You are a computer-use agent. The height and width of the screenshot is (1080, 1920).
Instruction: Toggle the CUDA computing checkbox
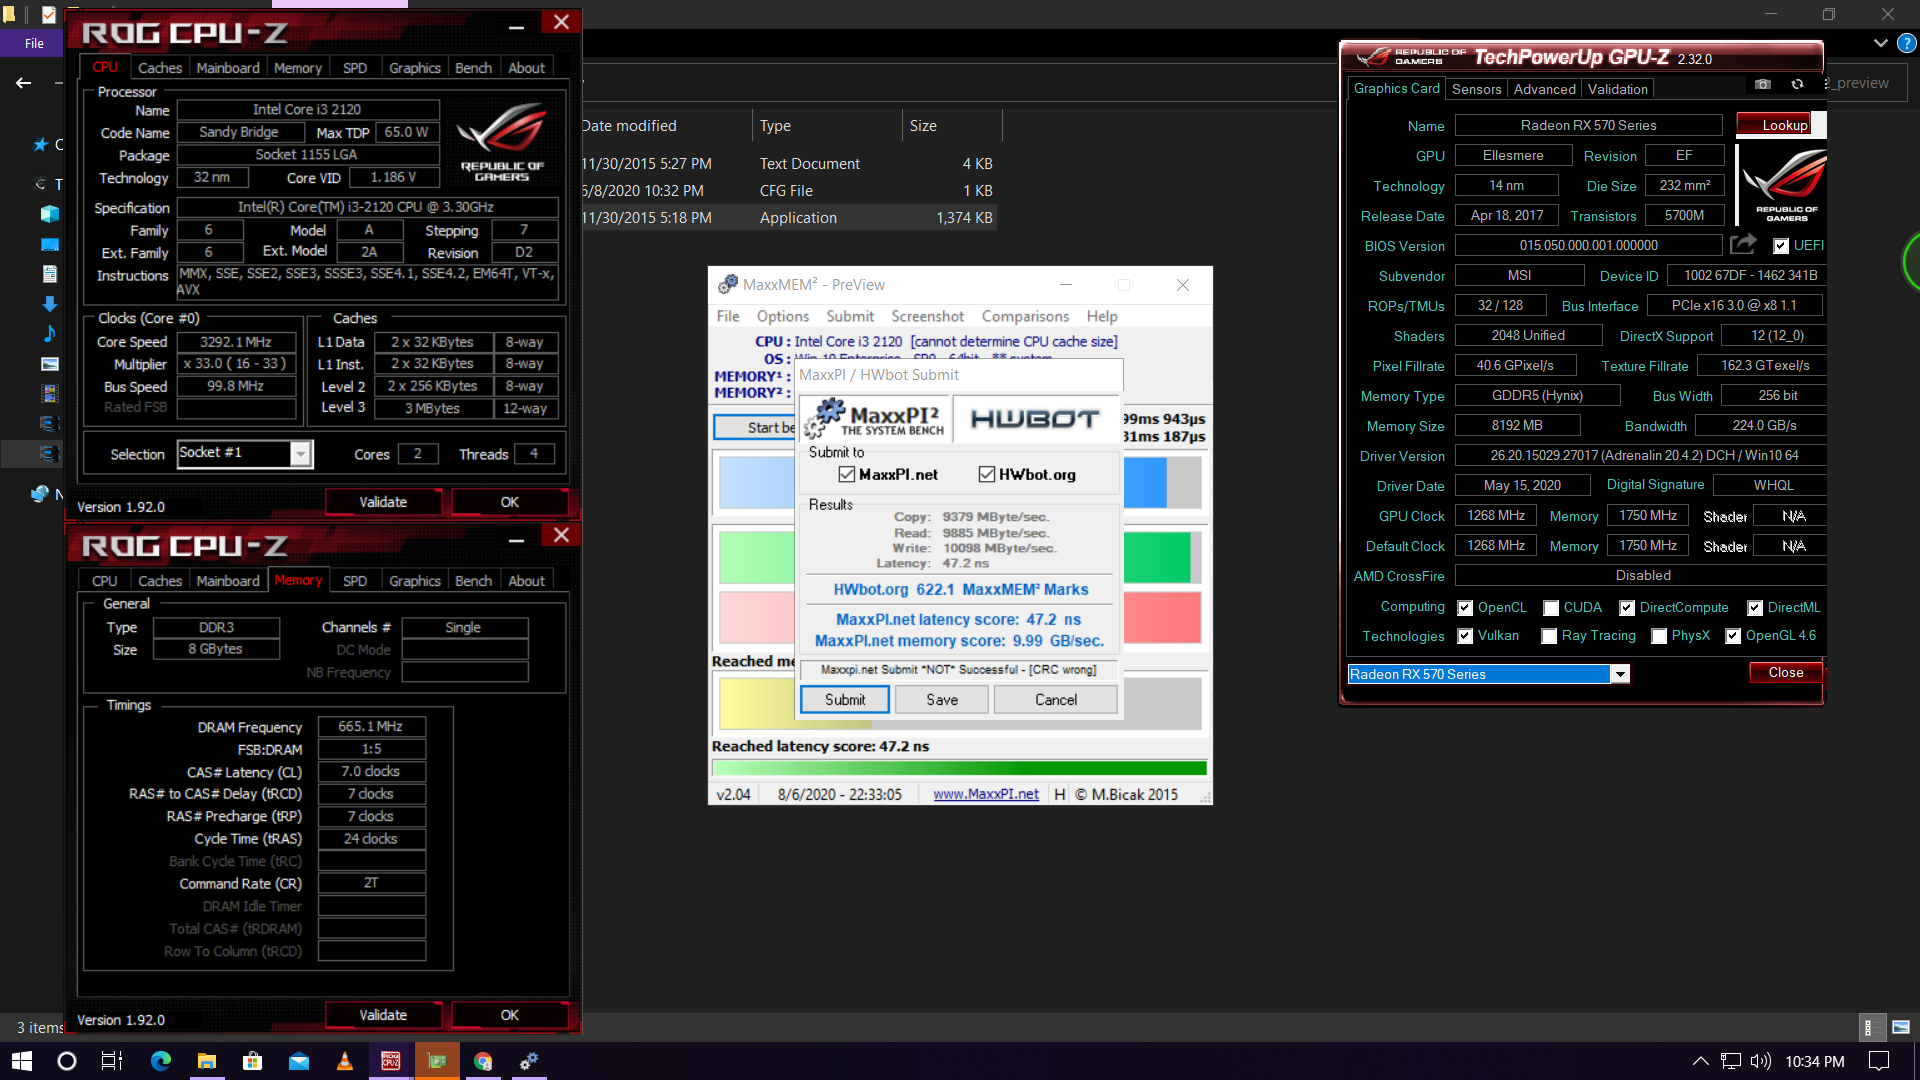click(1551, 608)
